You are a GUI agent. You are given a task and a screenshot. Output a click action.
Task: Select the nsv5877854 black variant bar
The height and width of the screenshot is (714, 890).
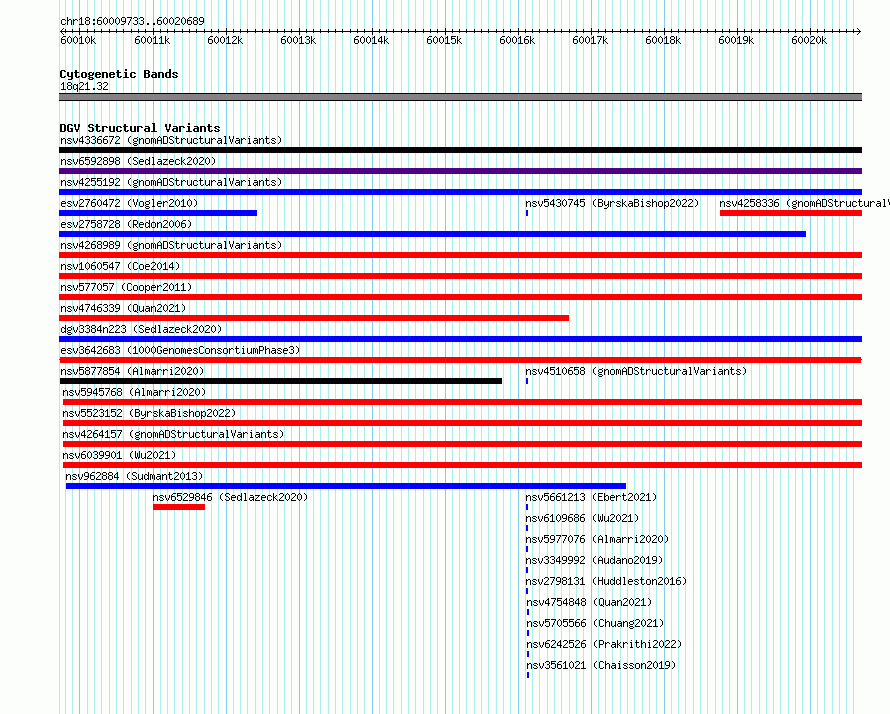click(280, 381)
